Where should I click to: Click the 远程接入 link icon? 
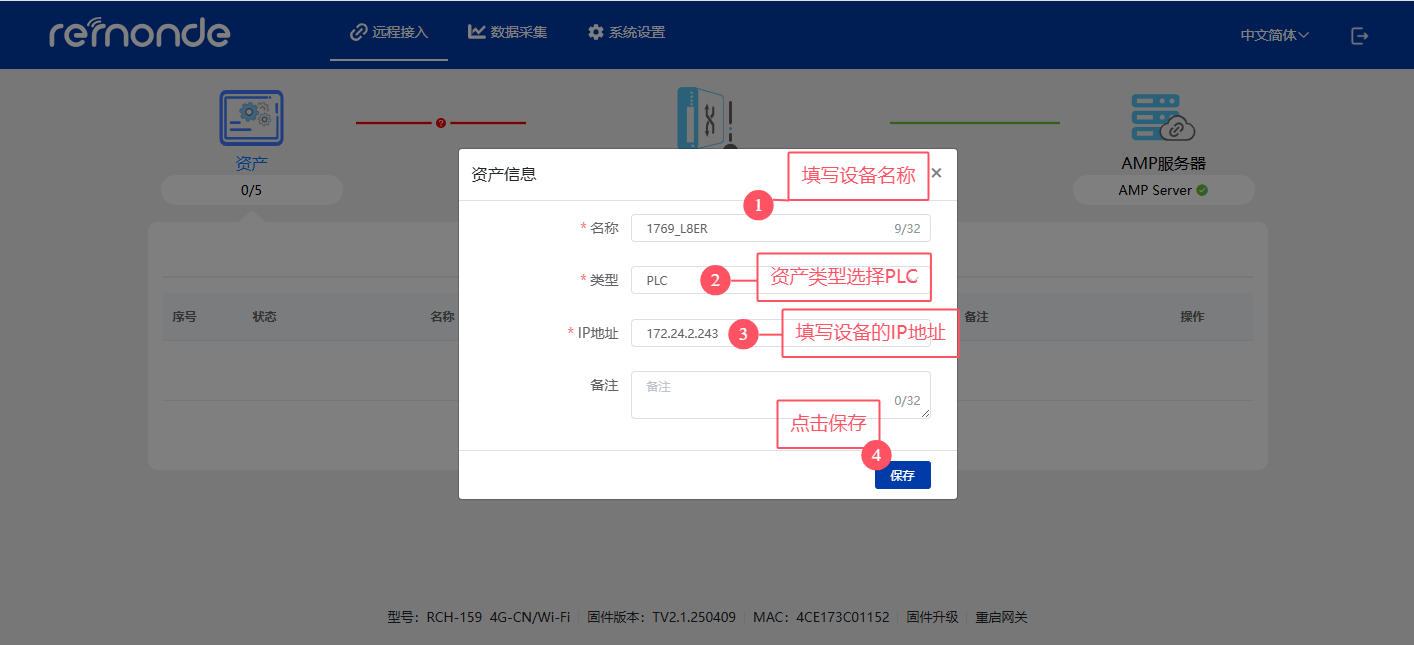point(358,32)
